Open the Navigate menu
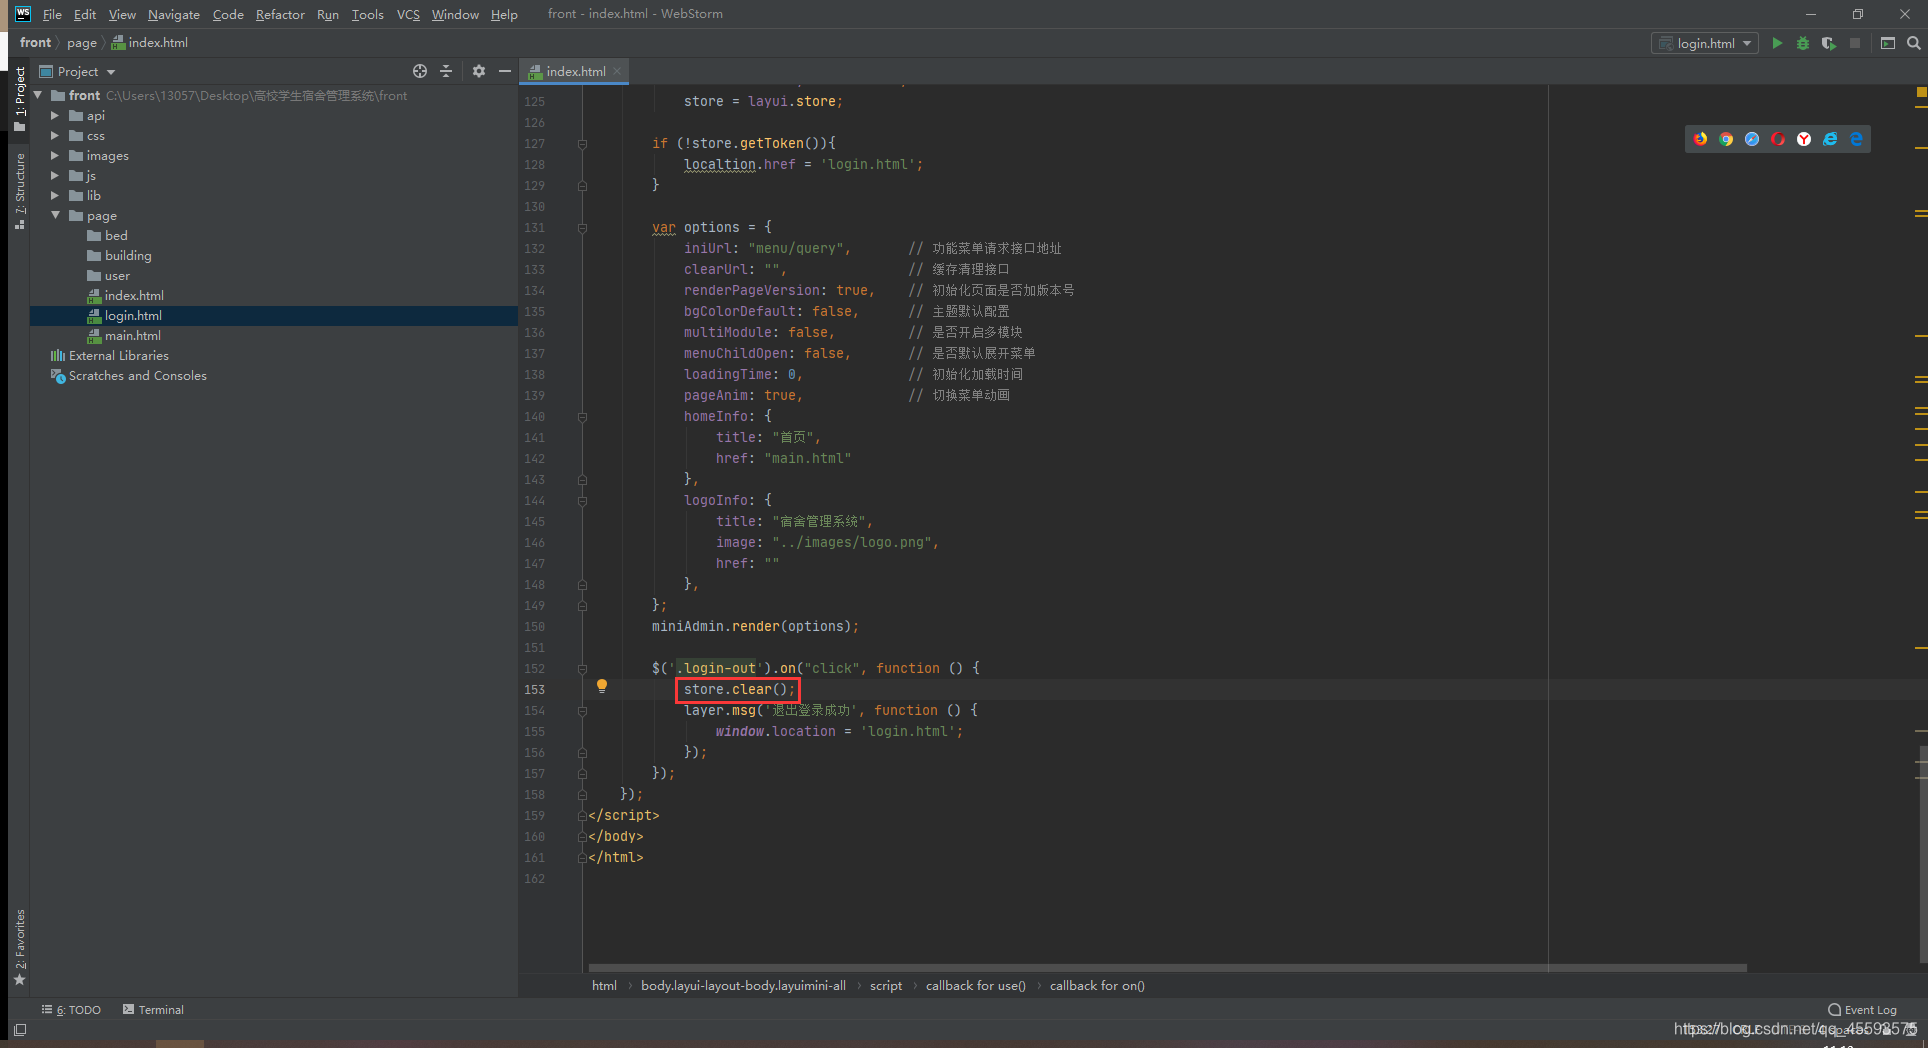 174,14
